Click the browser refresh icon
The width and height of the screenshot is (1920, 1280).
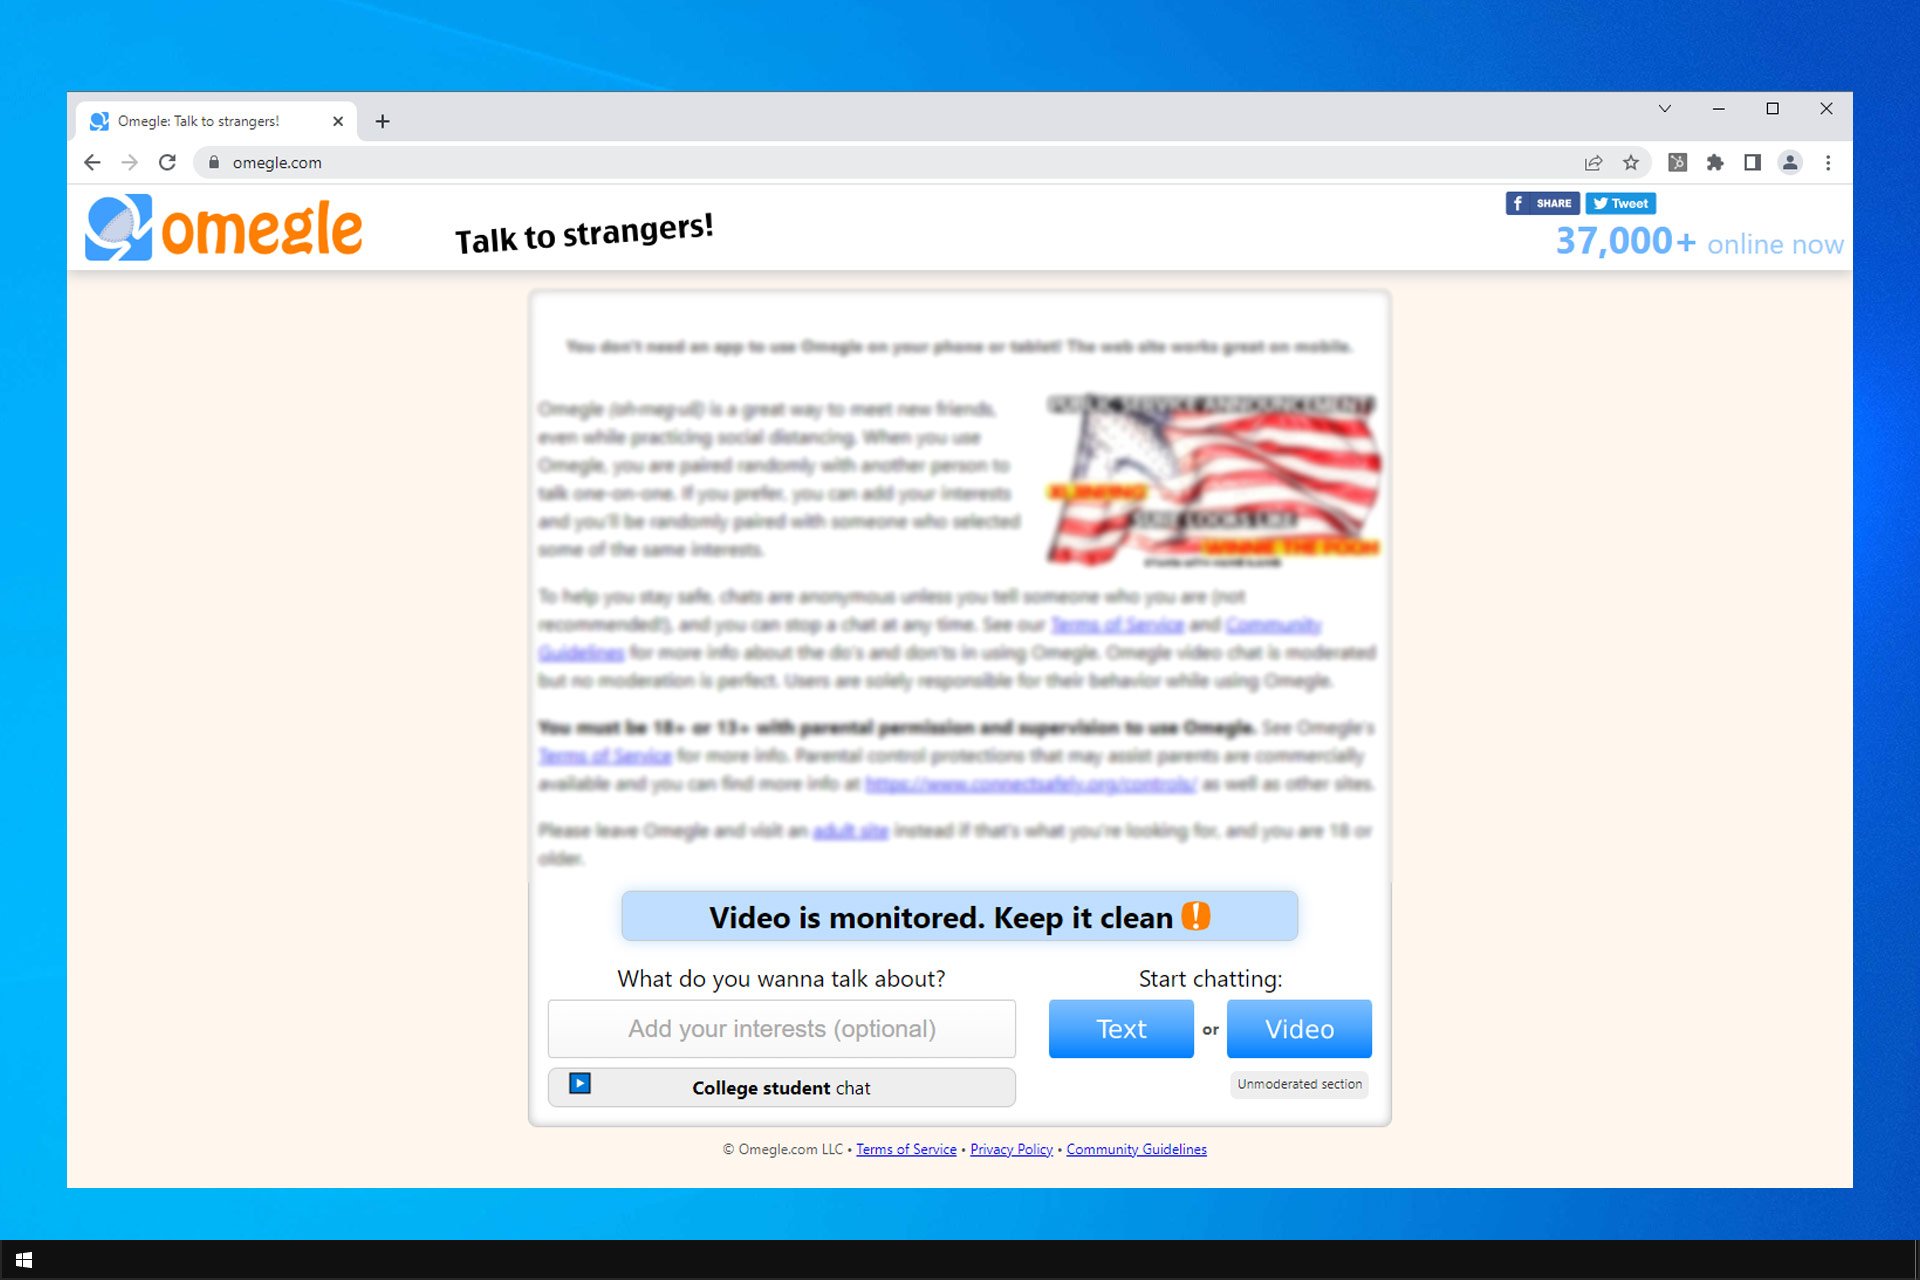coord(166,161)
